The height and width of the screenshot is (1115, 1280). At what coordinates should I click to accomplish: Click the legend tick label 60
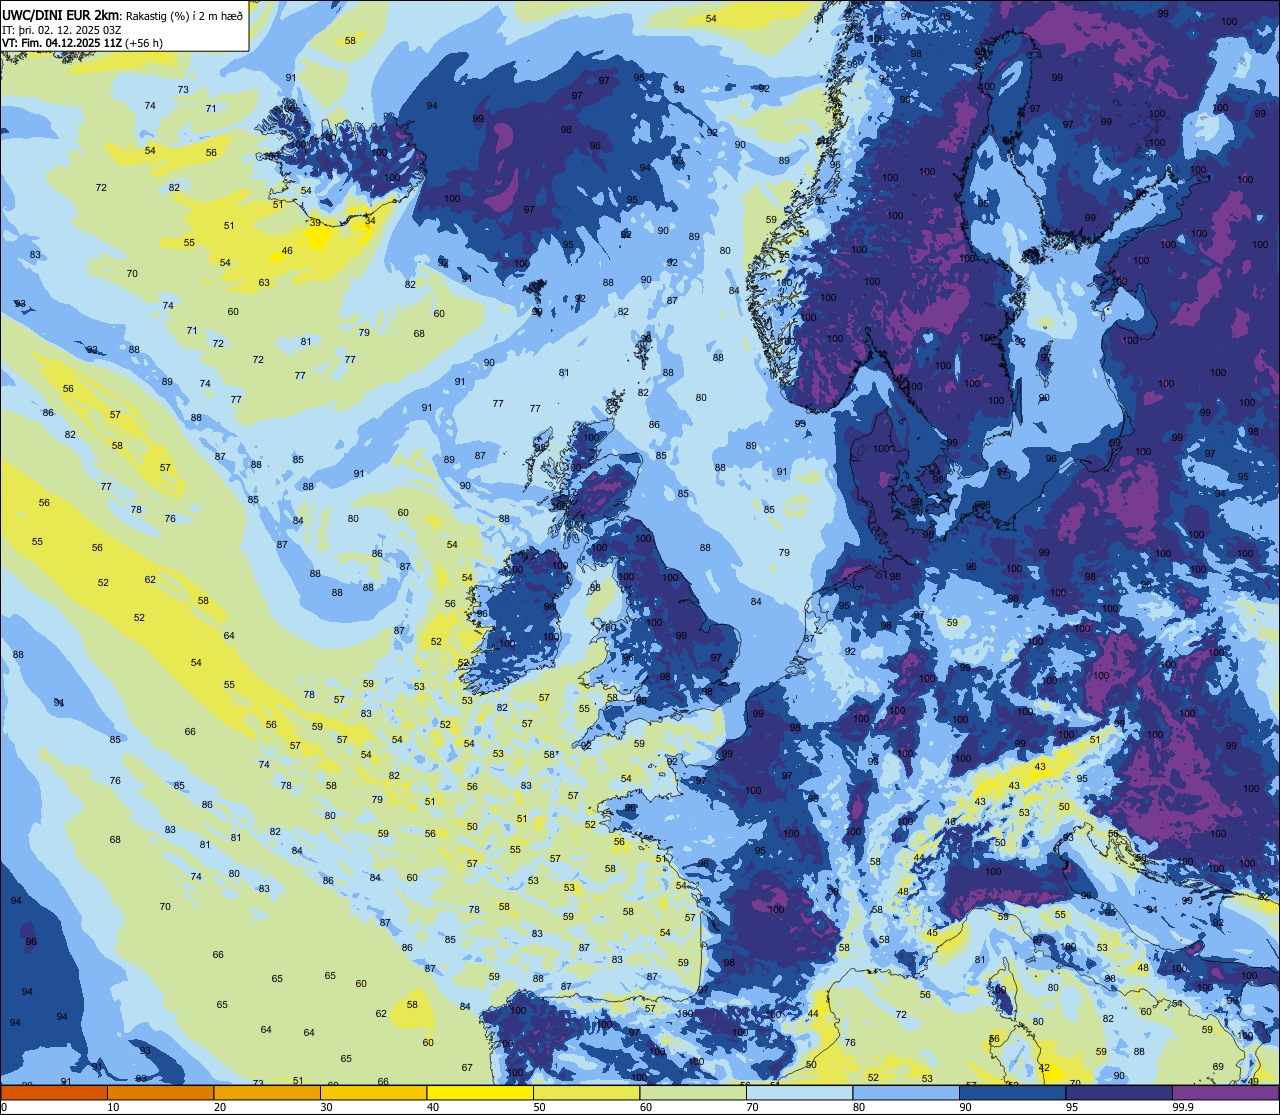[x=646, y=1107]
